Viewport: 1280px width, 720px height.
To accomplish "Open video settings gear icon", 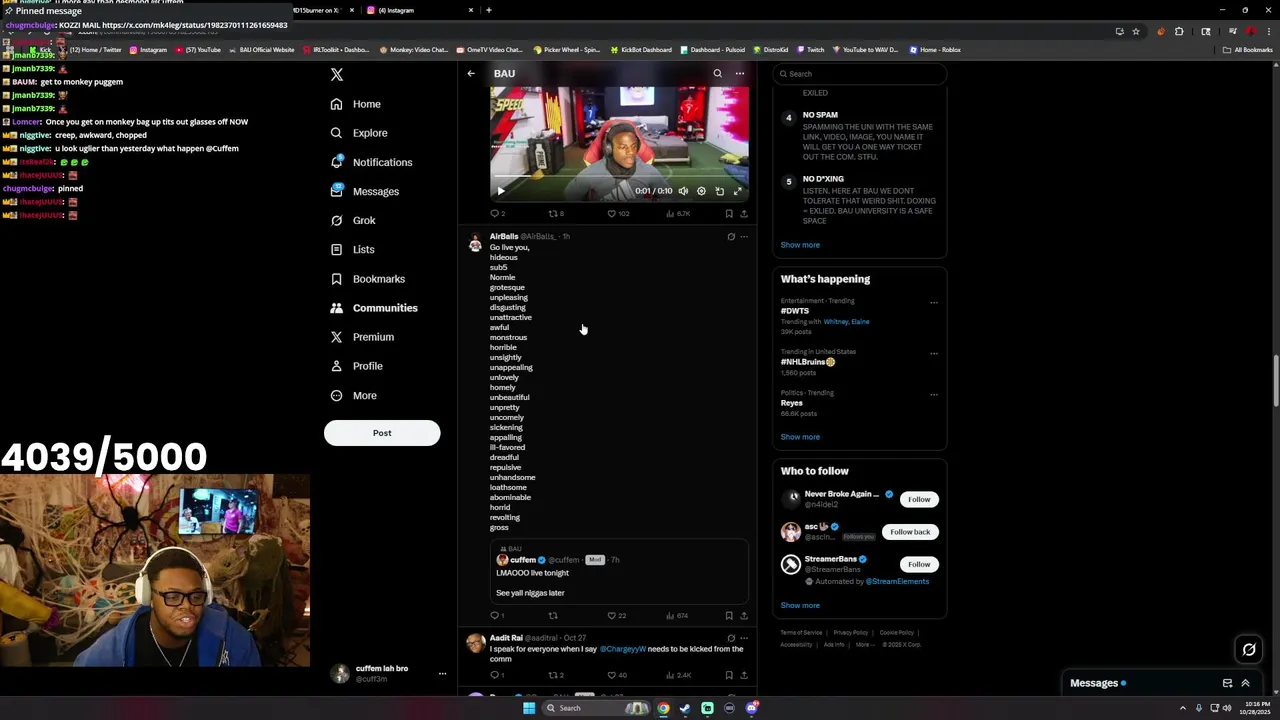I will pyautogui.click(x=701, y=191).
